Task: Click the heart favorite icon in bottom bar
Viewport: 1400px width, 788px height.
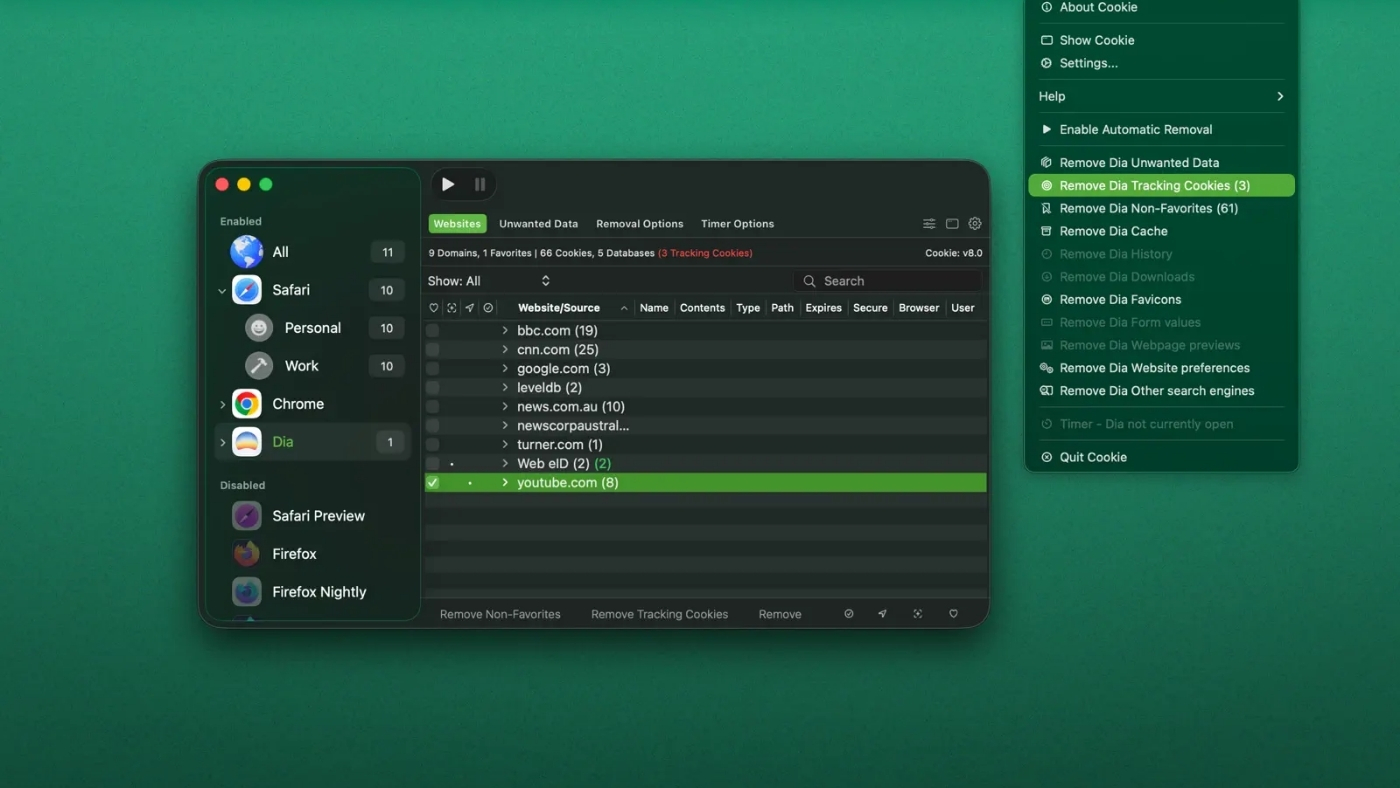Action: click(953, 614)
